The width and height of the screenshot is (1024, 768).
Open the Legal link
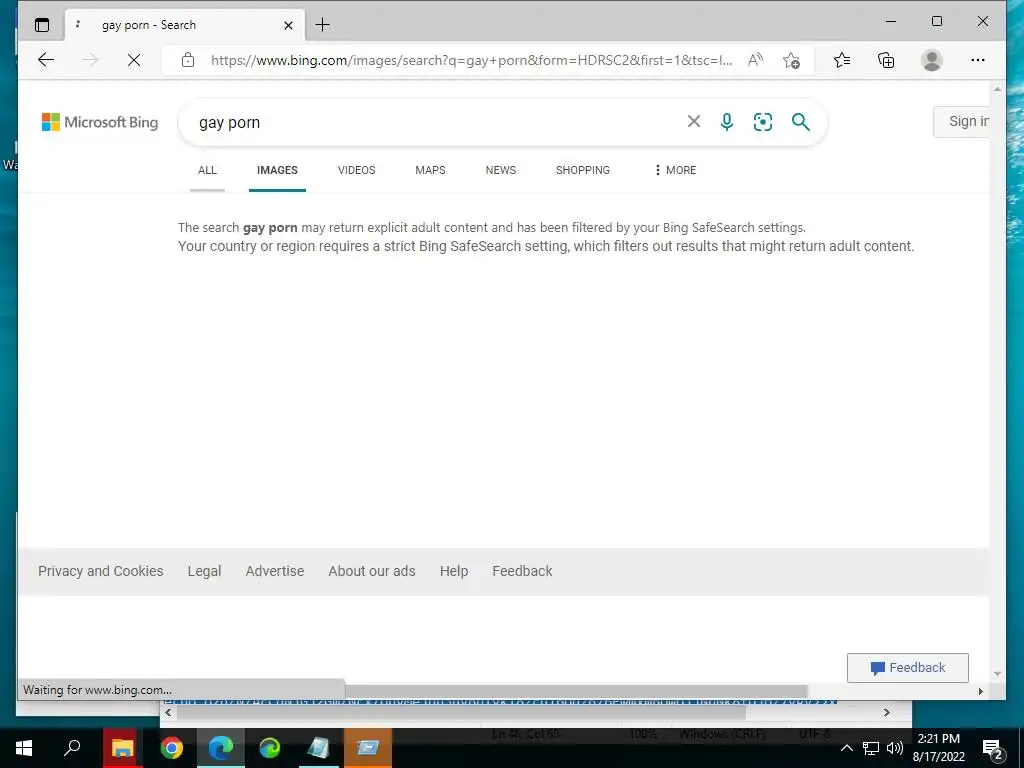[x=204, y=571]
